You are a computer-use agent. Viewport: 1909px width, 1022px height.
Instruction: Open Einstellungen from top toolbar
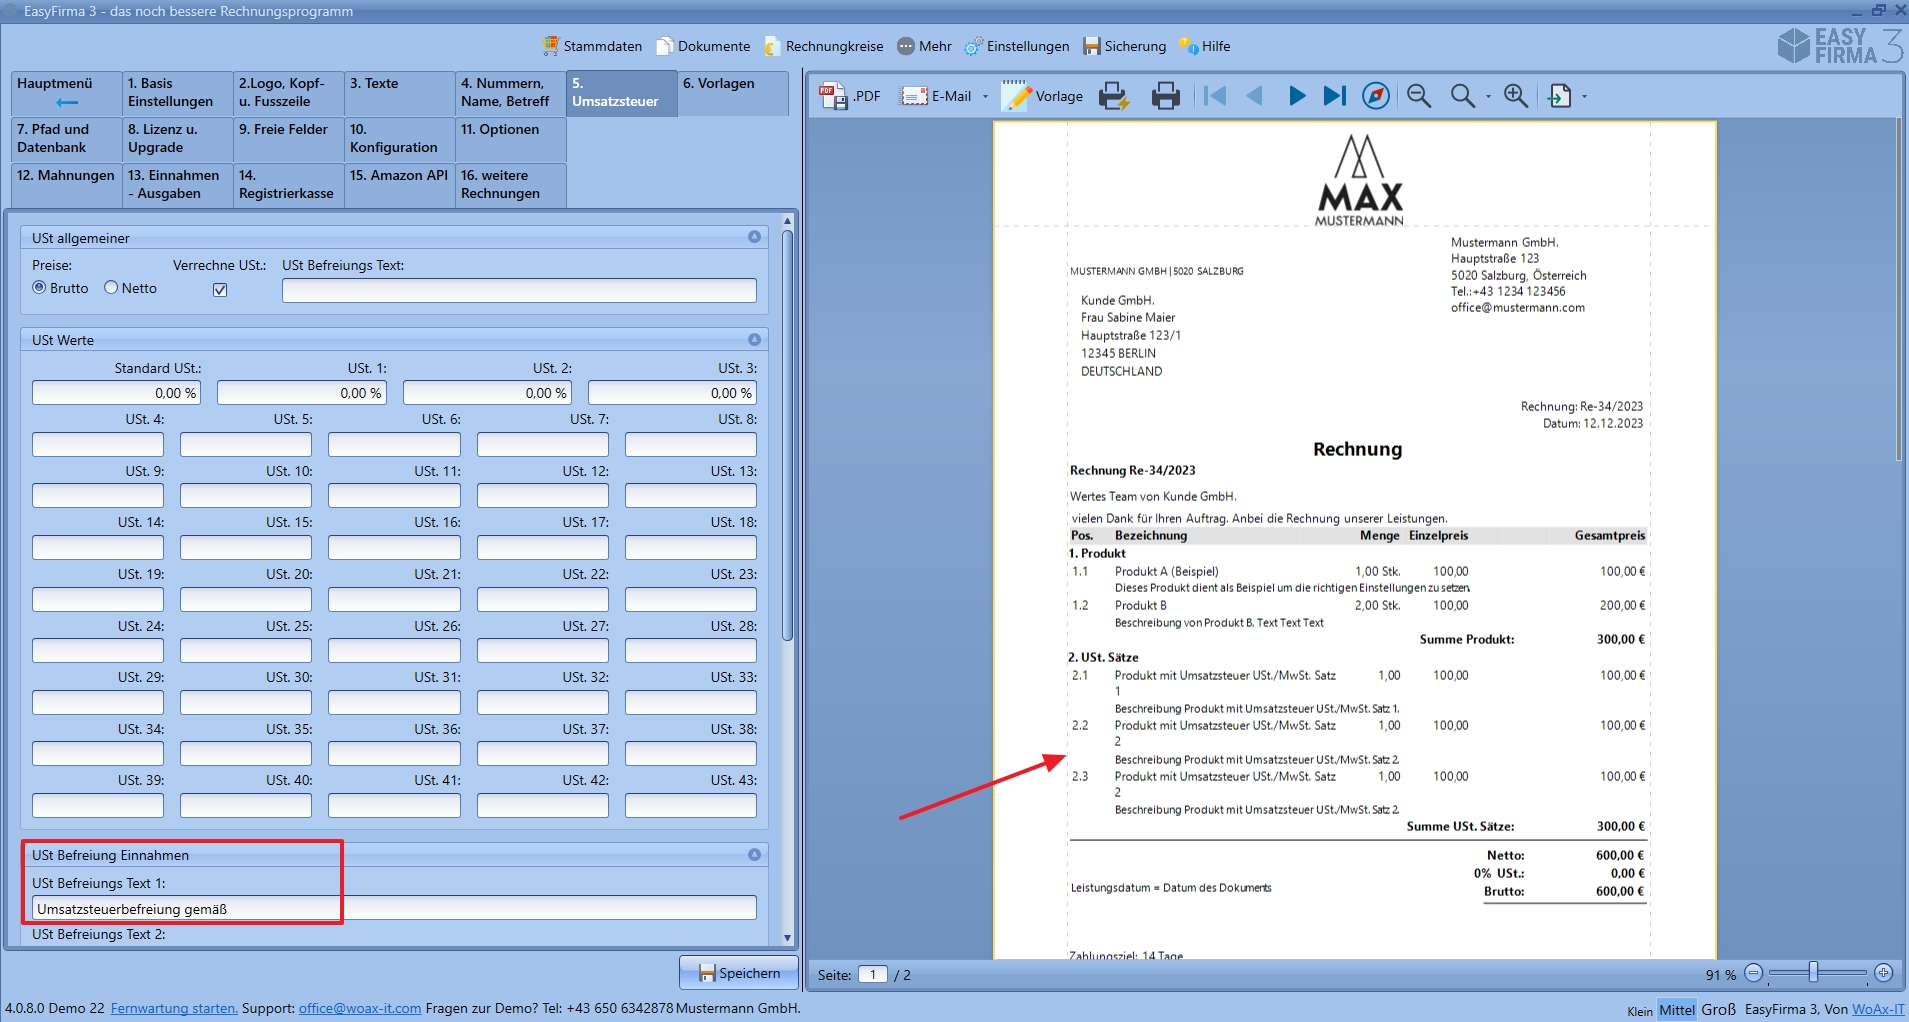[x=1017, y=46]
